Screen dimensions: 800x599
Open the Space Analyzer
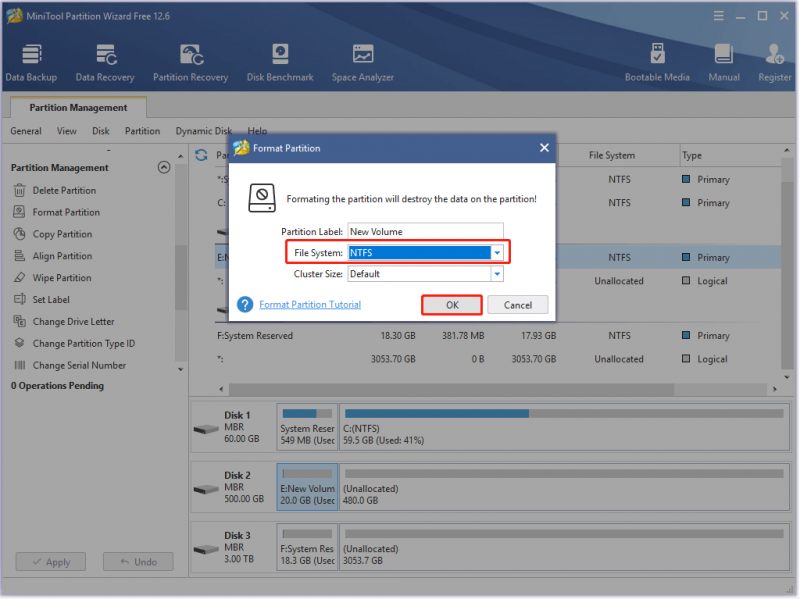(363, 63)
